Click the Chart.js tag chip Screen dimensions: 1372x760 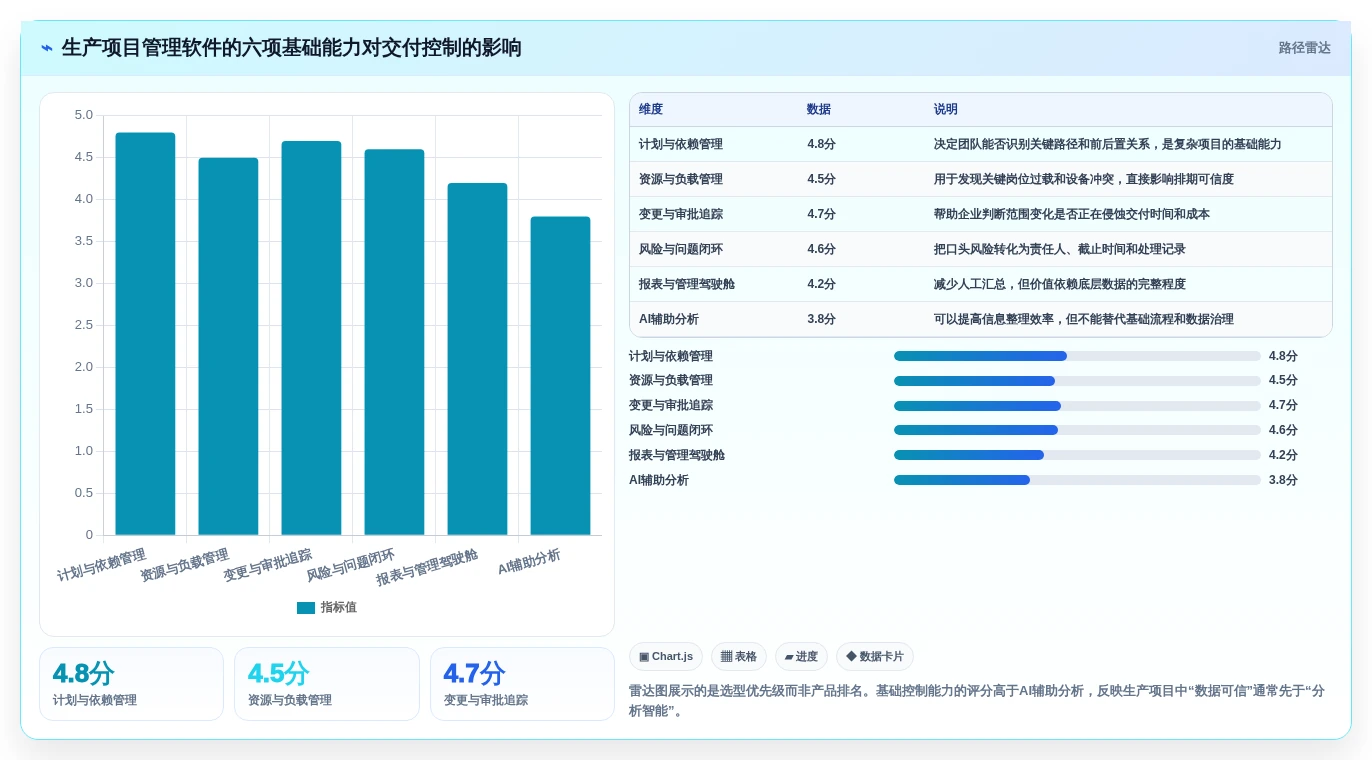(x=666, y=657)
